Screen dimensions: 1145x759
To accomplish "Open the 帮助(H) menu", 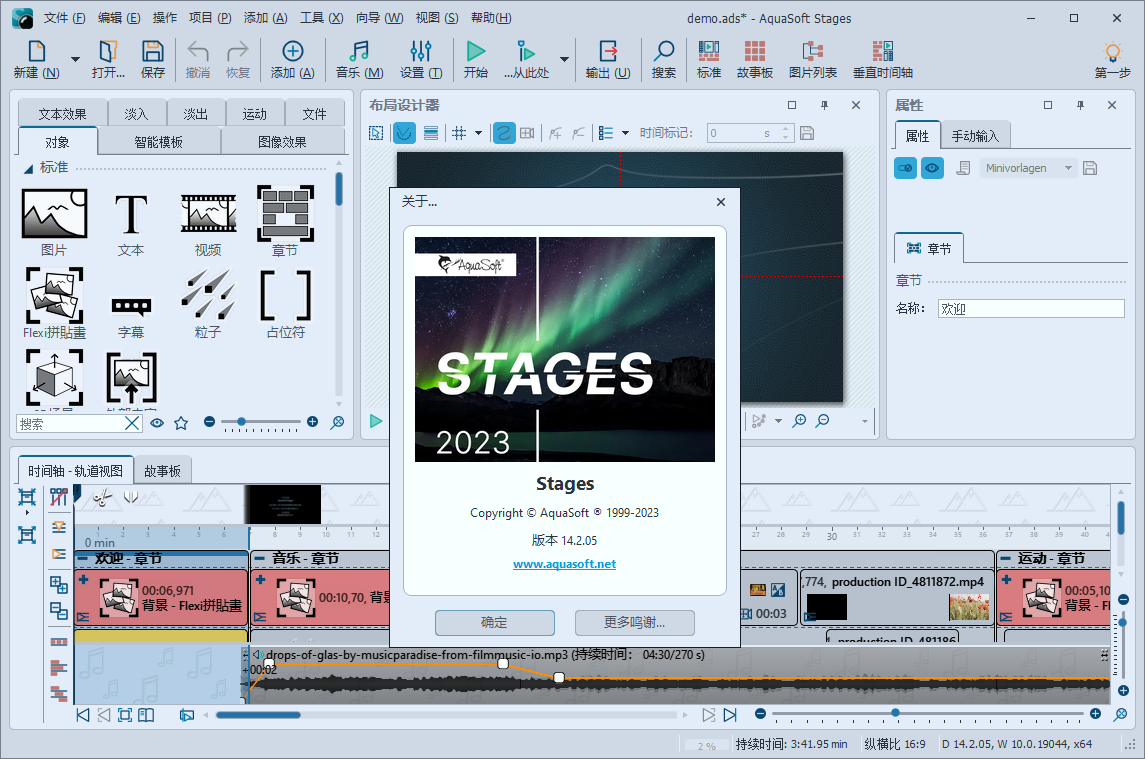I will point(491,18).
